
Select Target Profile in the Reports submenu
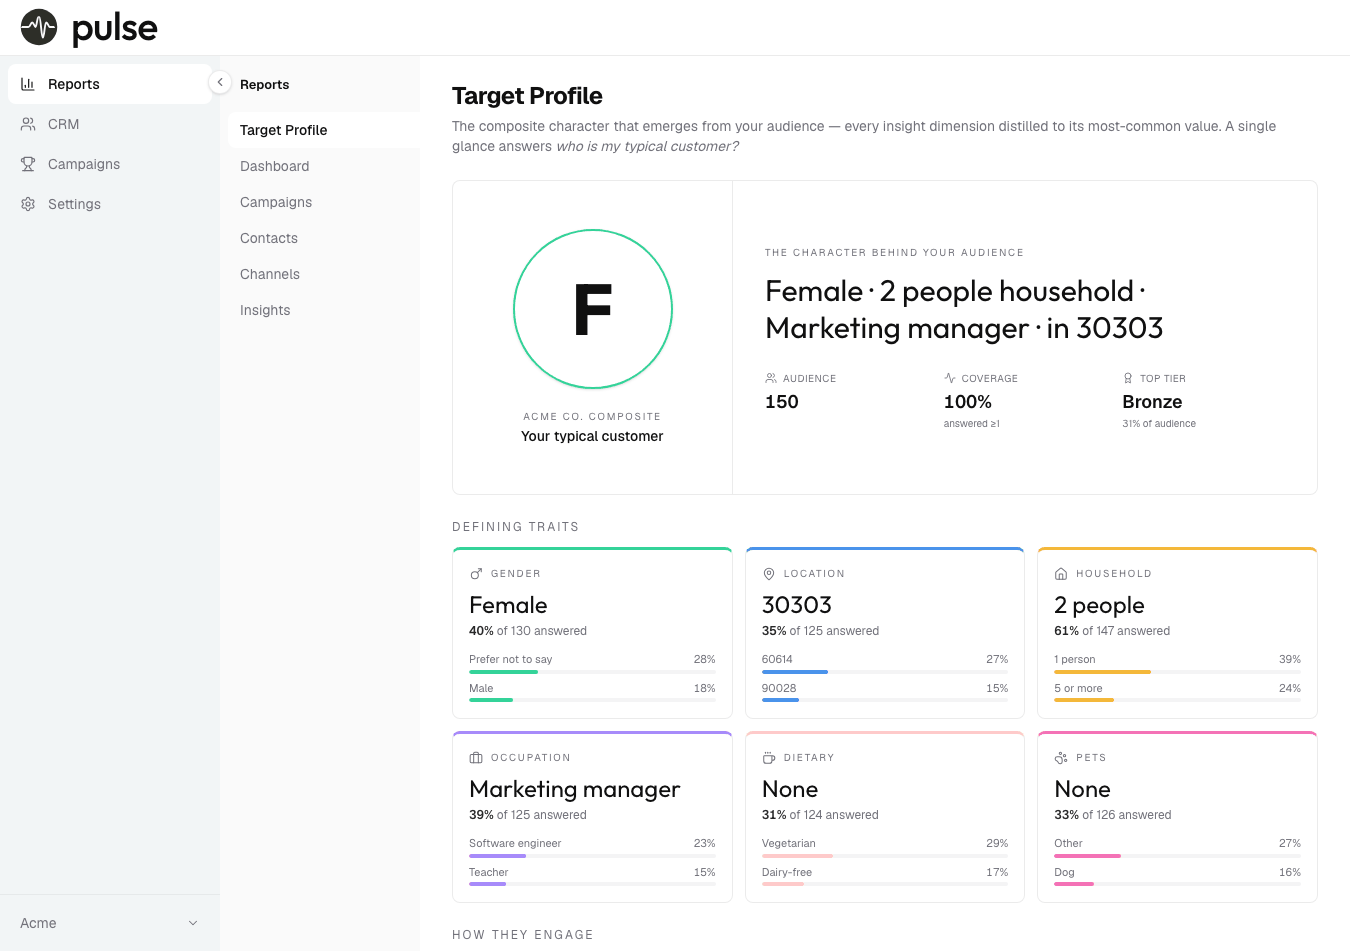[x=324, y=130]
